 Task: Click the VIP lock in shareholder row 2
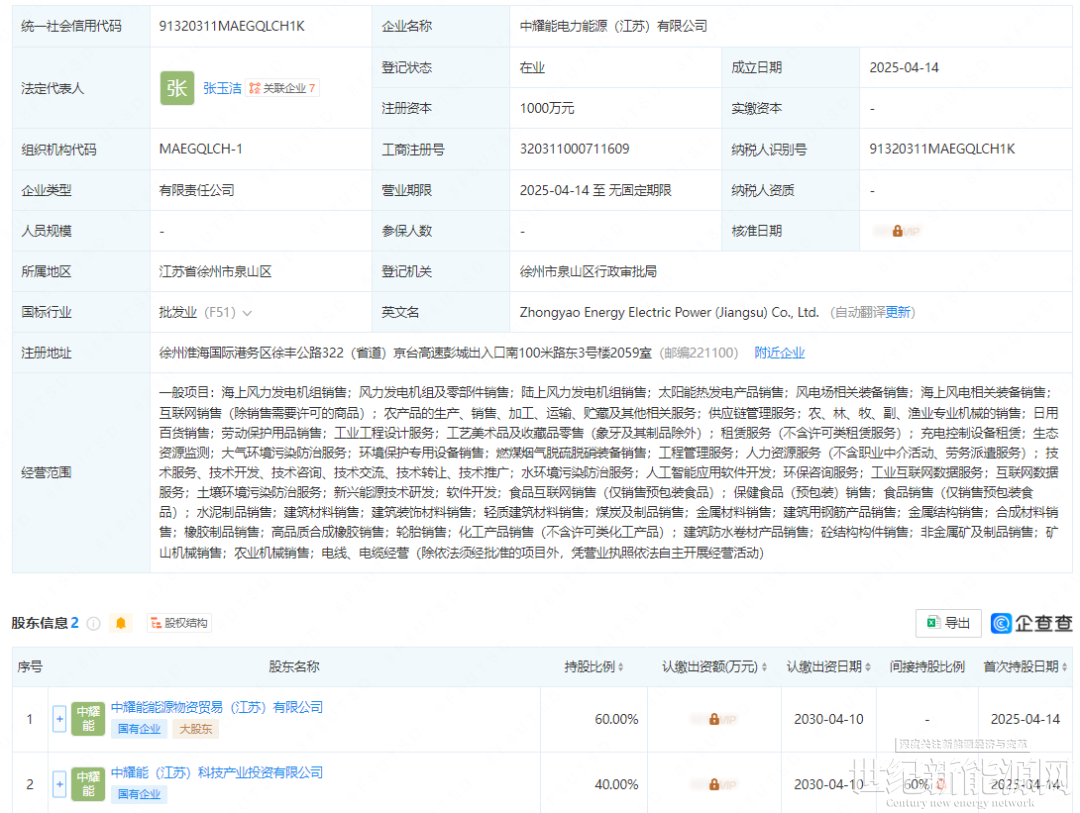714,785
